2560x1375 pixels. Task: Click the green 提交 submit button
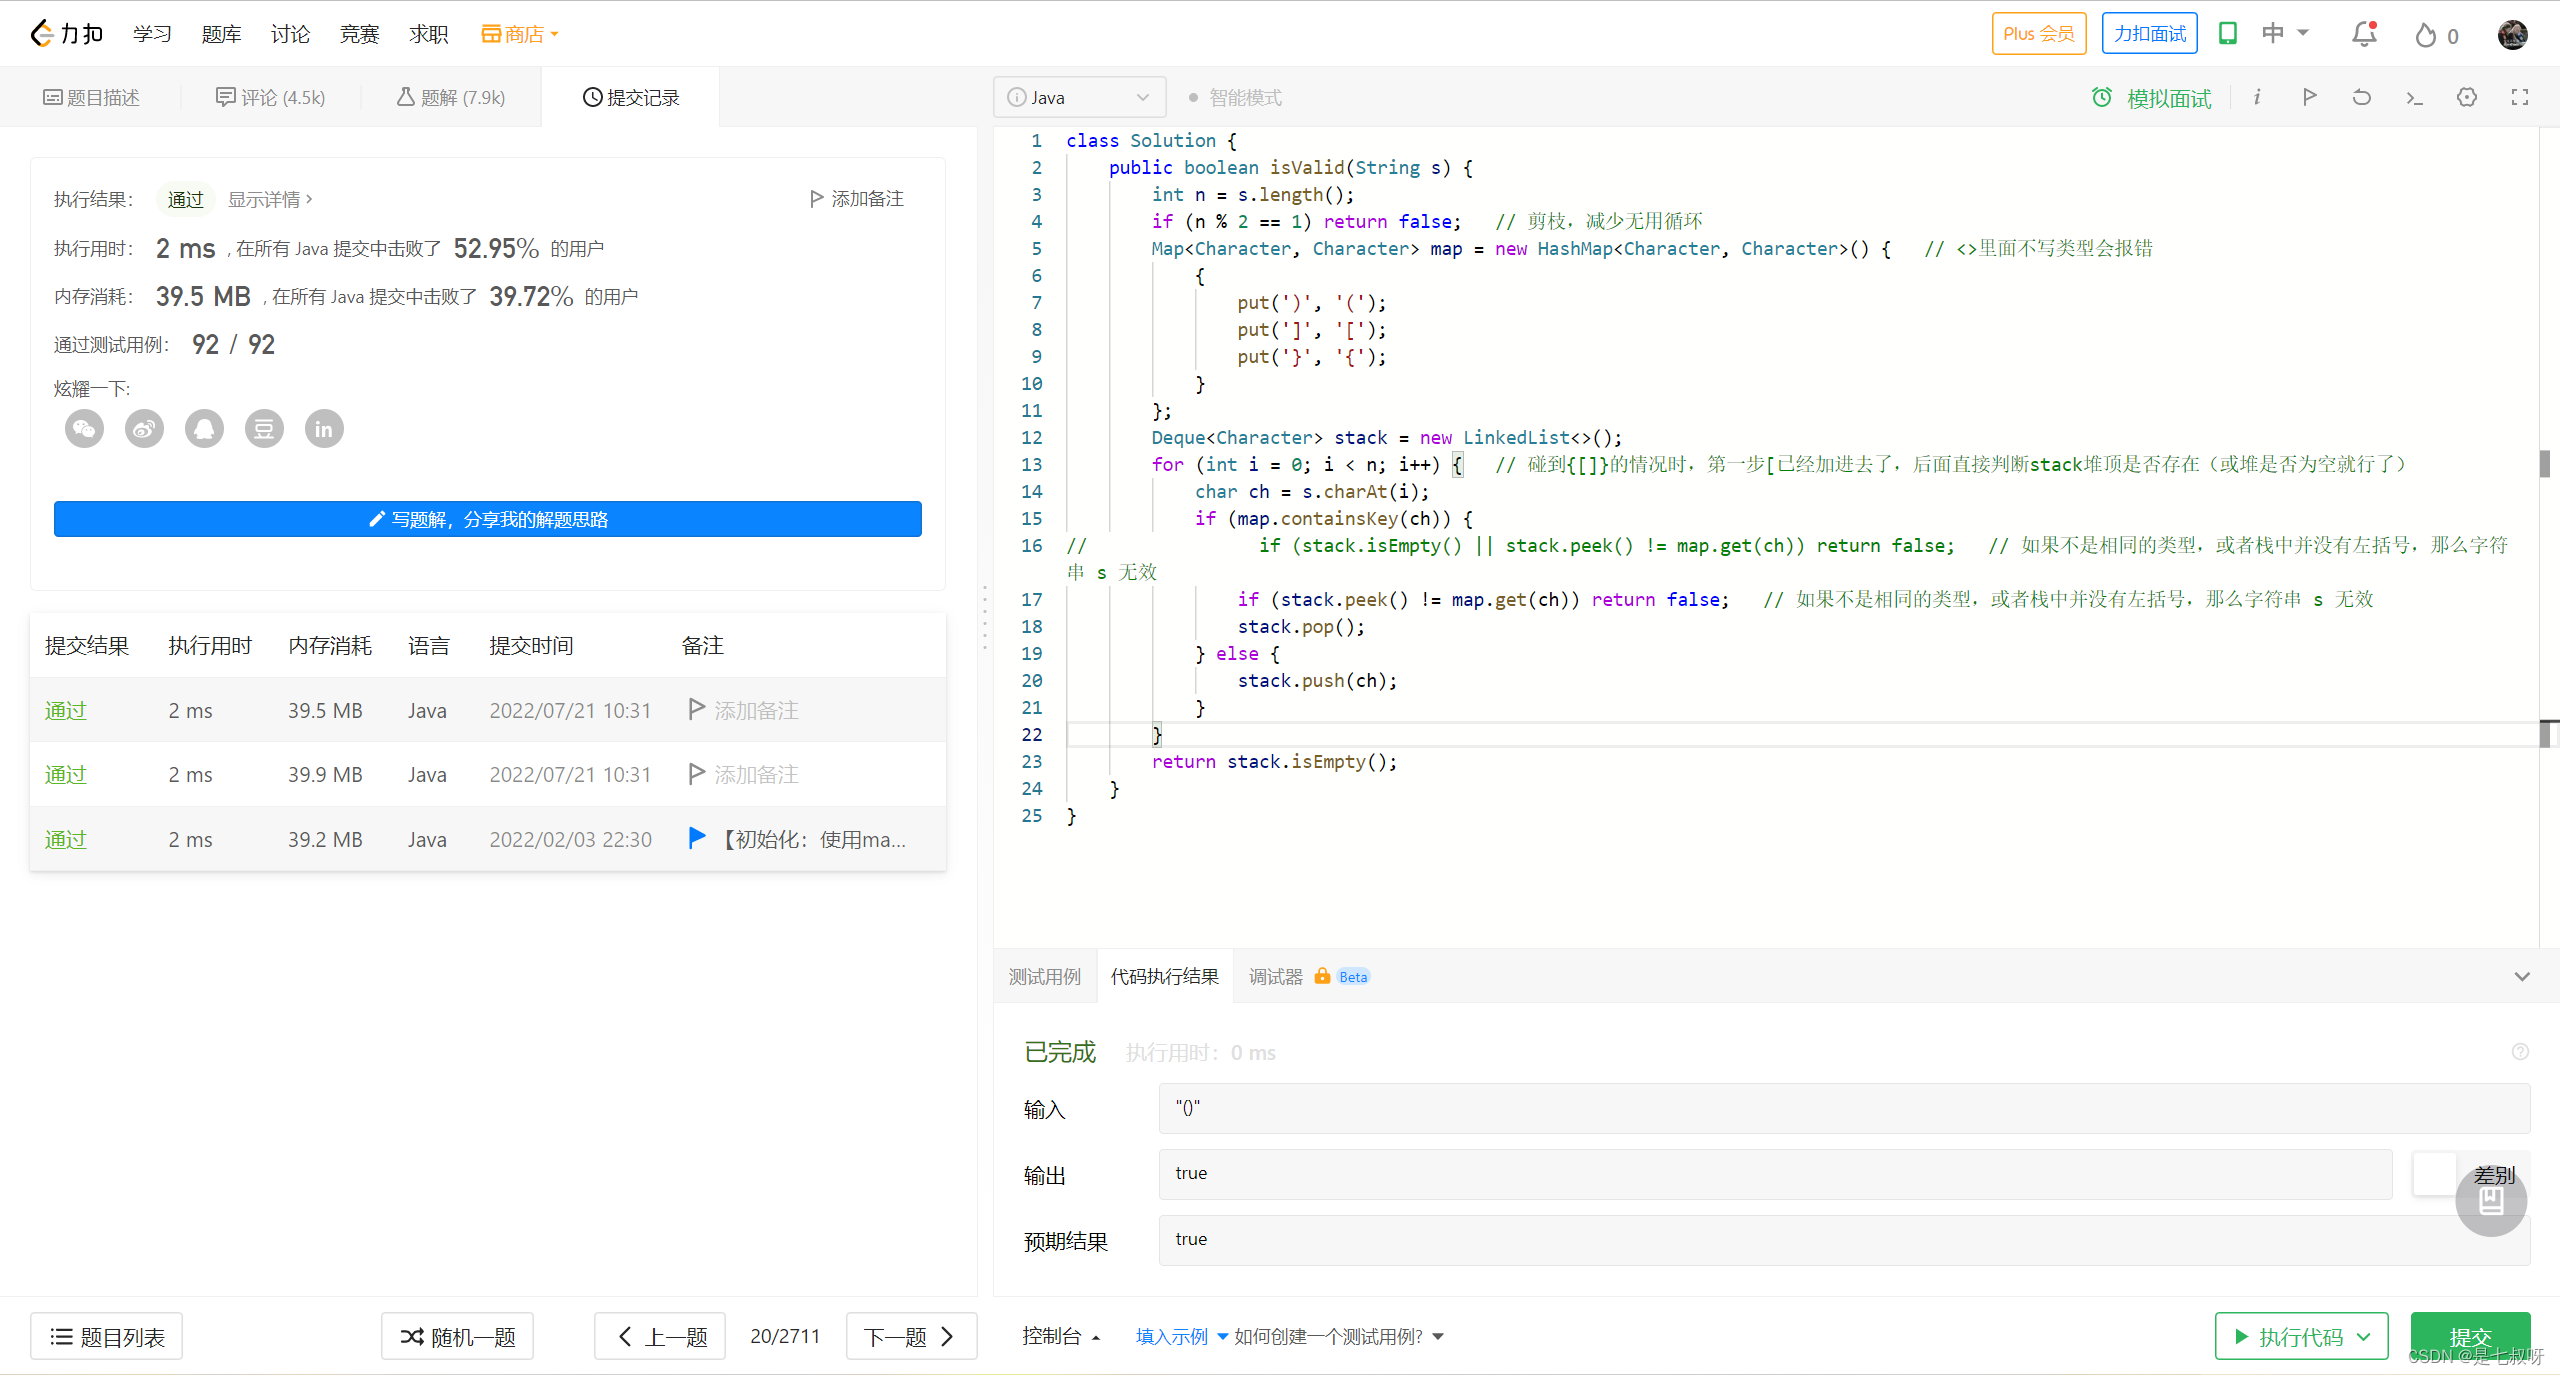tap(2470, 1337)
